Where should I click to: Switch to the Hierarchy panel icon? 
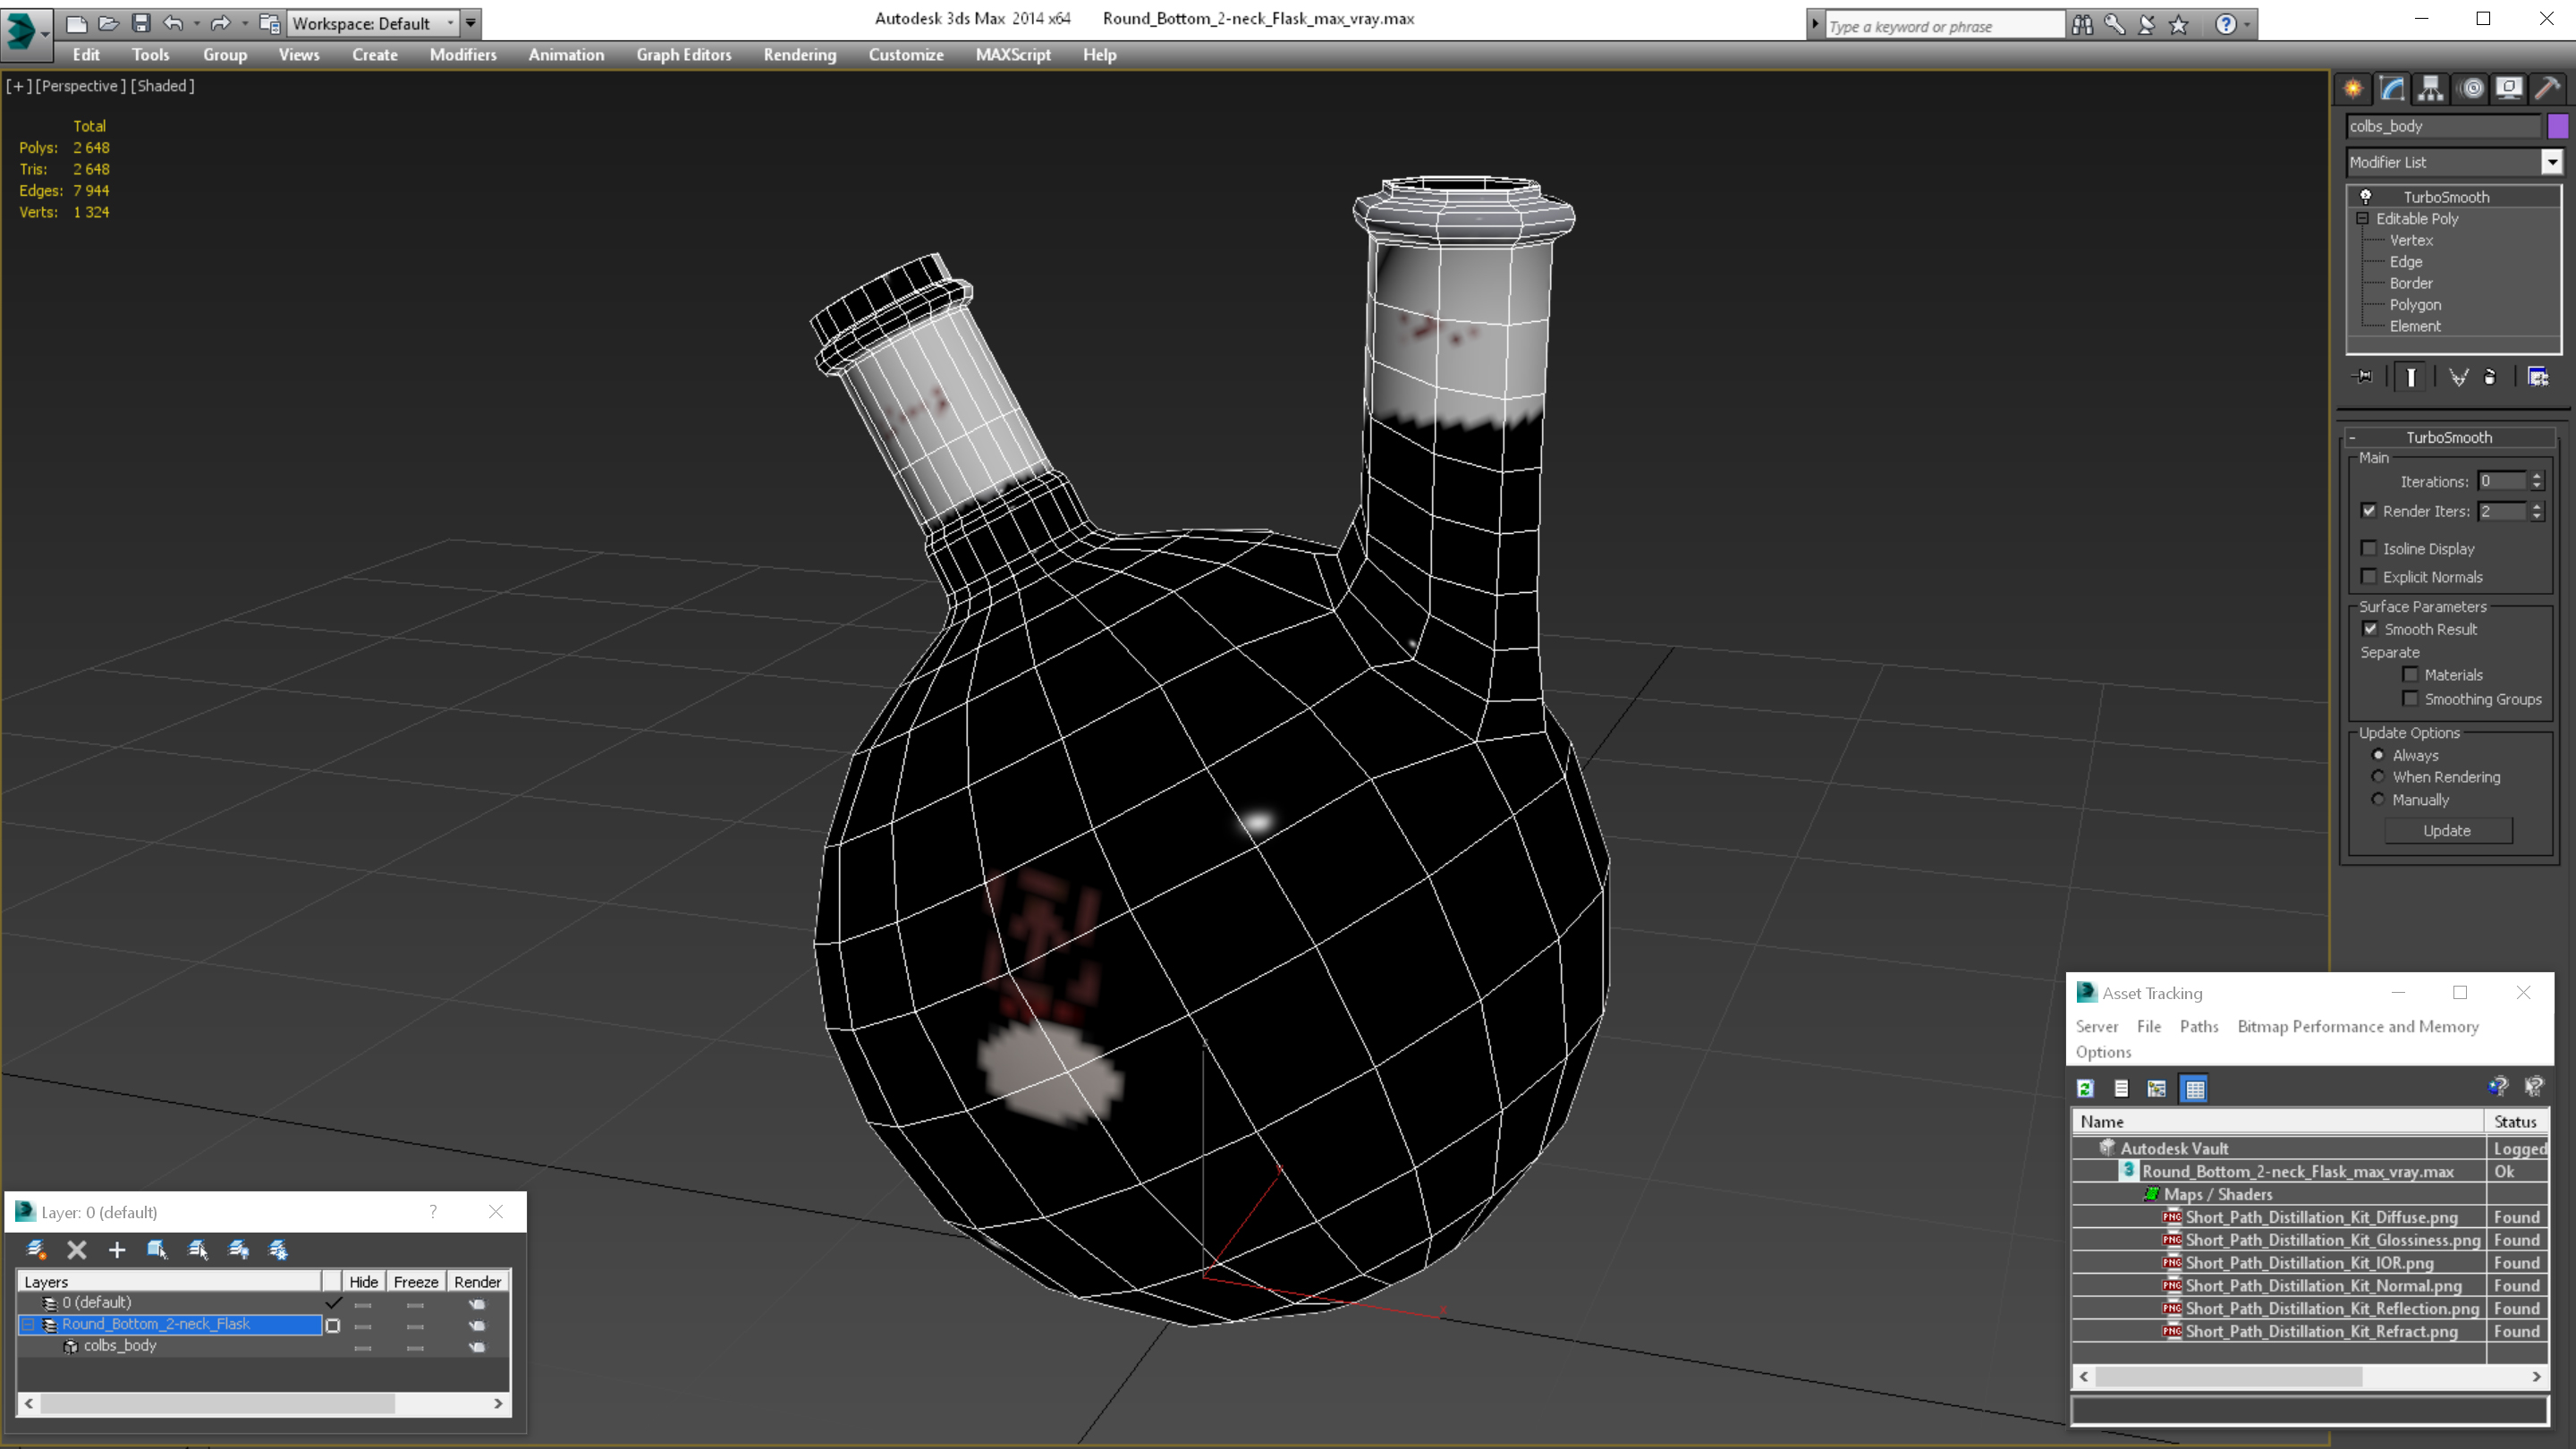click(x=2430, y=88)
